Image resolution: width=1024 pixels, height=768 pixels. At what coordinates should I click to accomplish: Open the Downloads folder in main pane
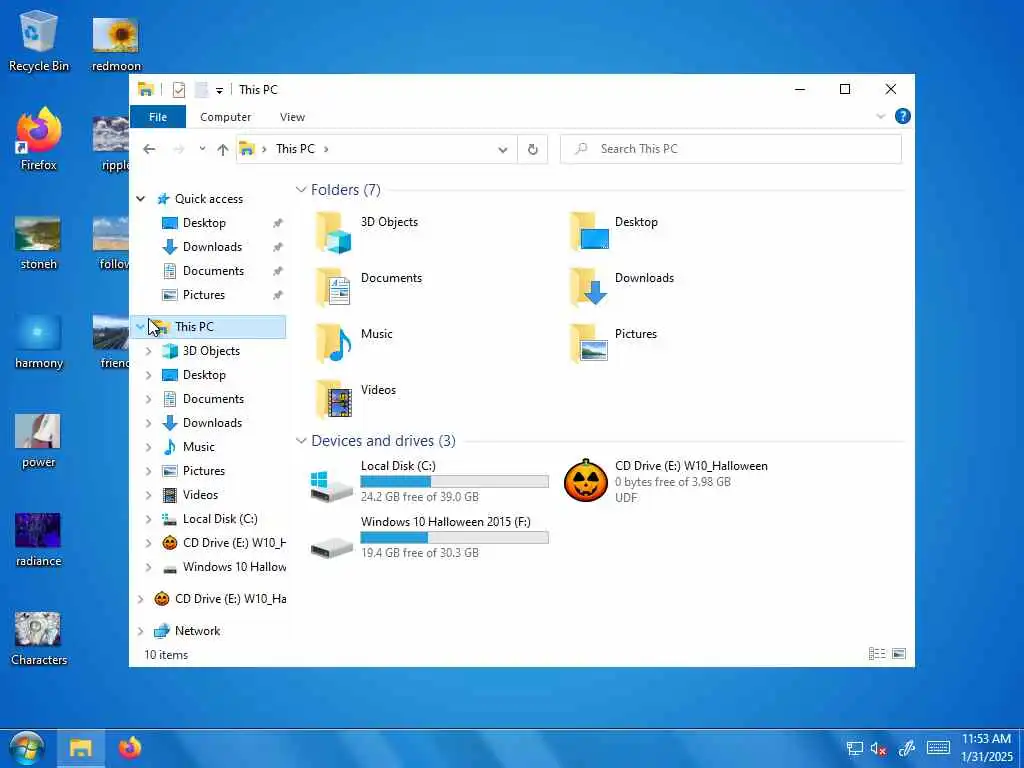pos(588,287)
